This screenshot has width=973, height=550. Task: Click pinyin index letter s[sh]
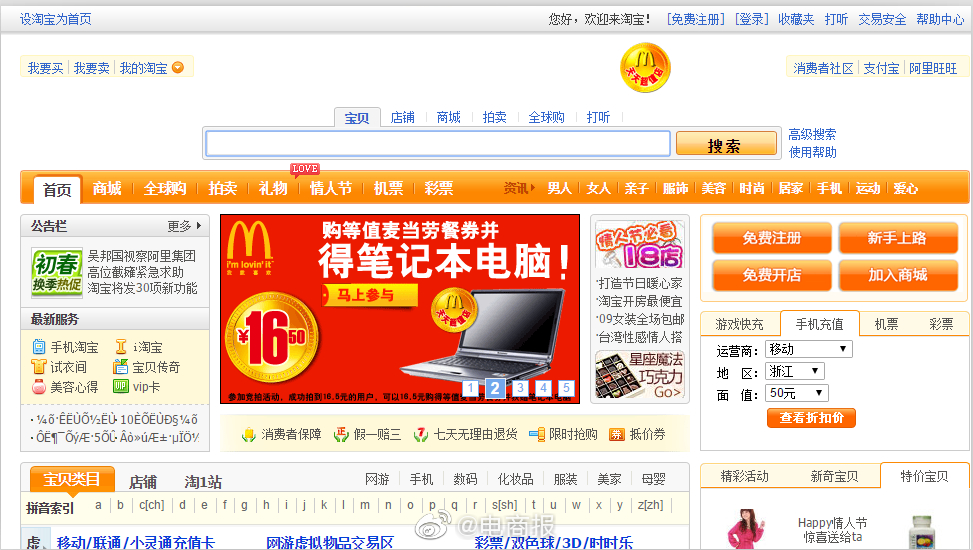click(504, 505)
